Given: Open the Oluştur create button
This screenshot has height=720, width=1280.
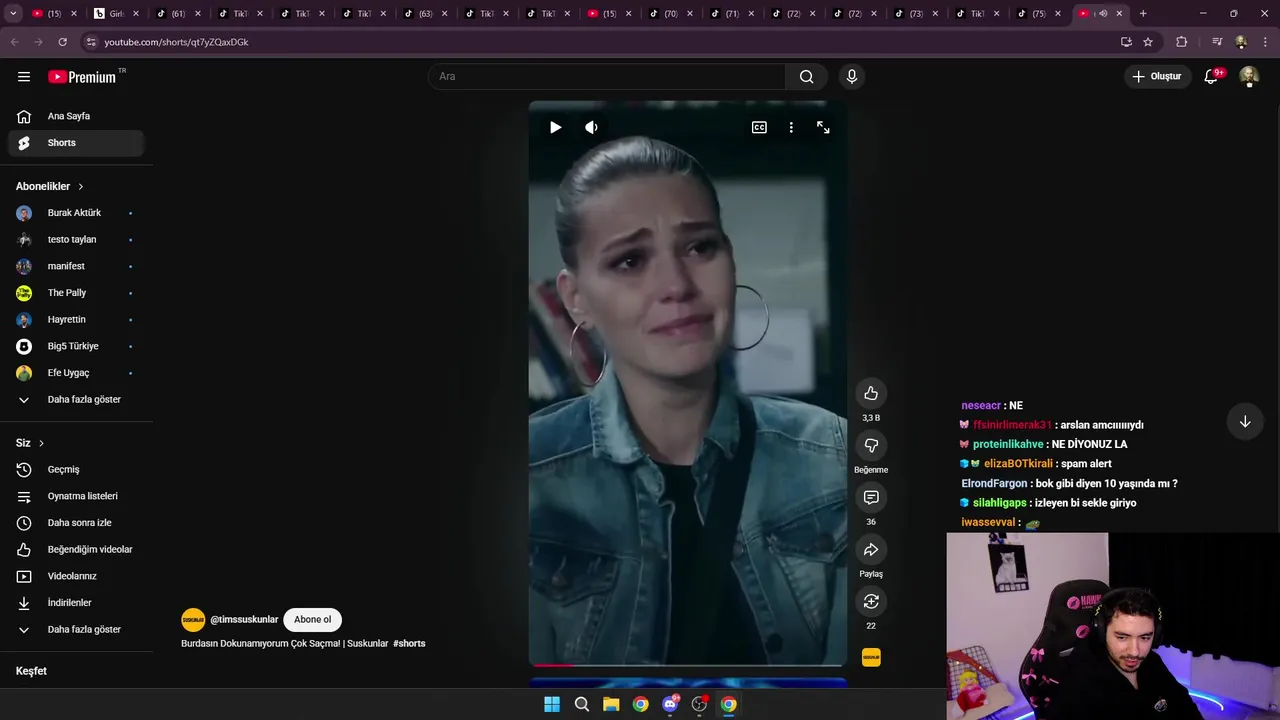Looking at the screenshot, I should coord(1157,76).
